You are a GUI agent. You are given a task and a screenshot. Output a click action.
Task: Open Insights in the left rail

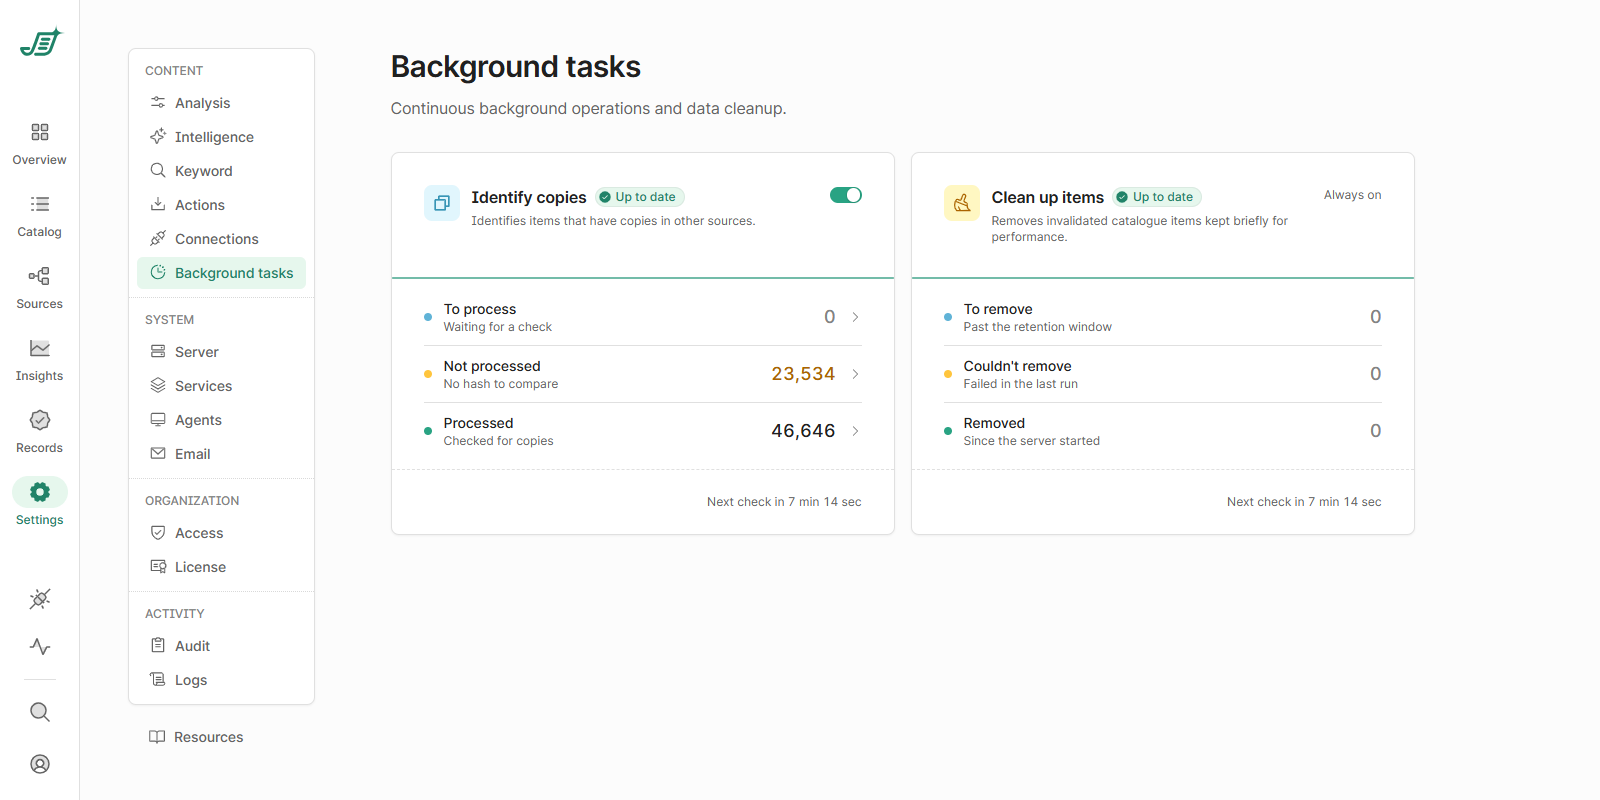[40, 360]
